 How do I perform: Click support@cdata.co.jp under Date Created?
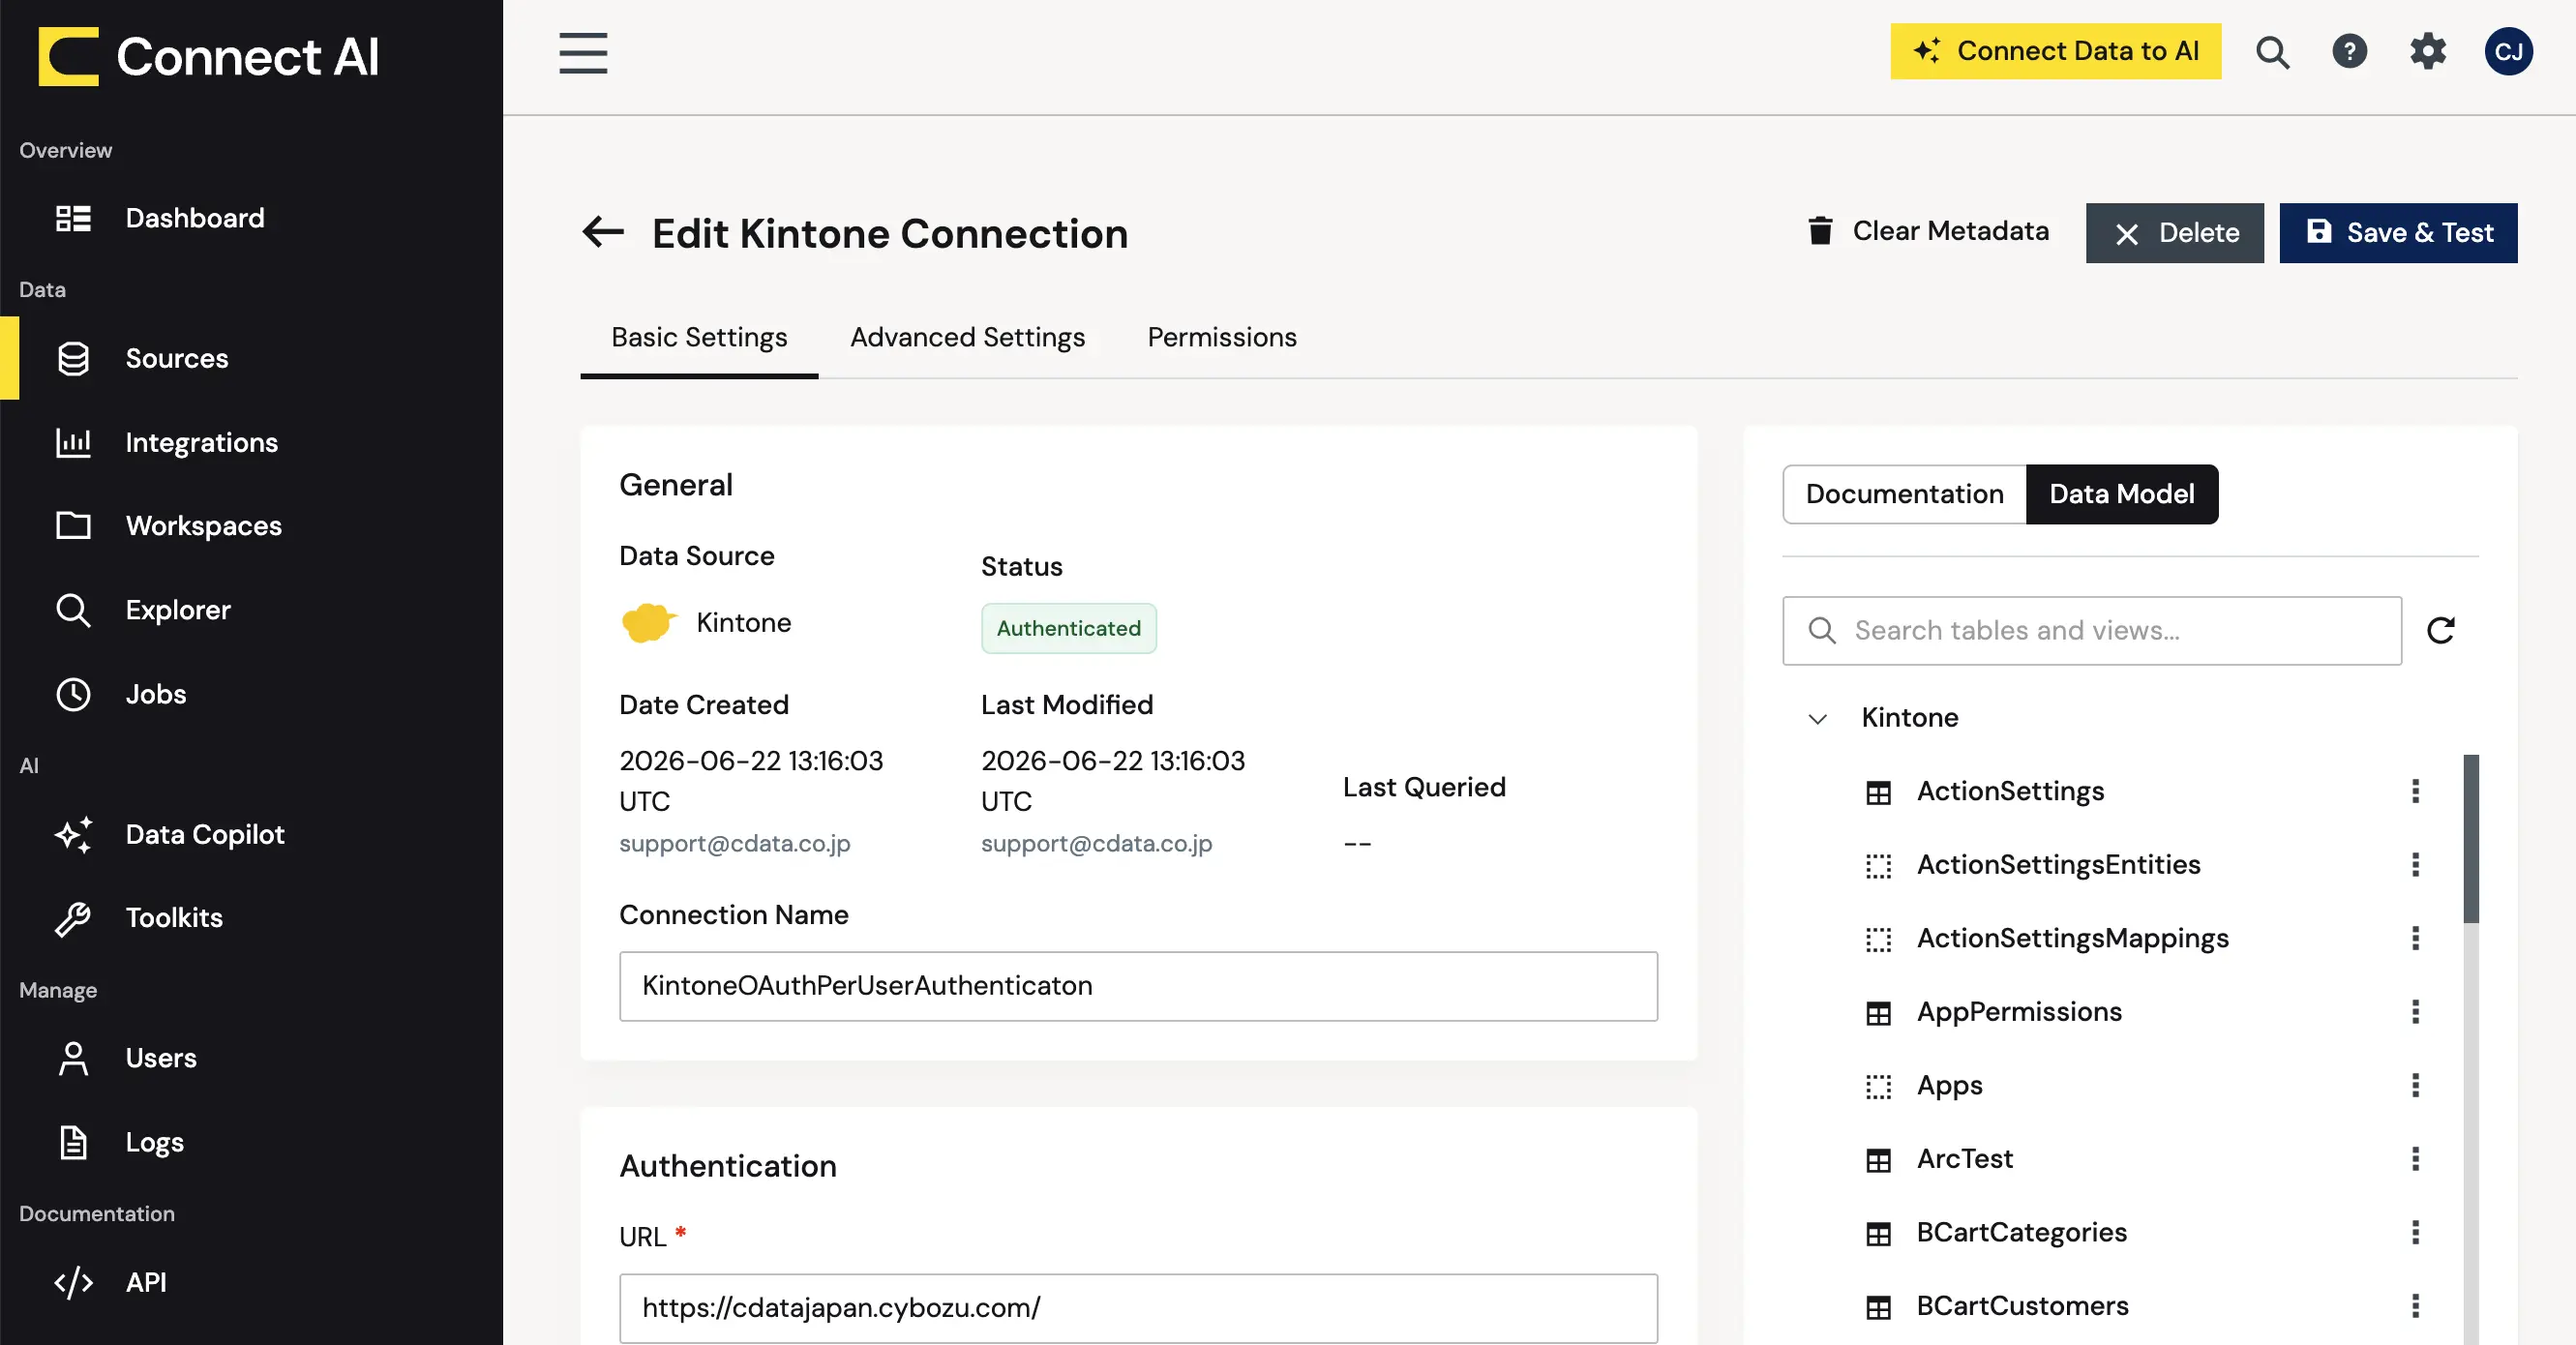click(x=735, y=844)
